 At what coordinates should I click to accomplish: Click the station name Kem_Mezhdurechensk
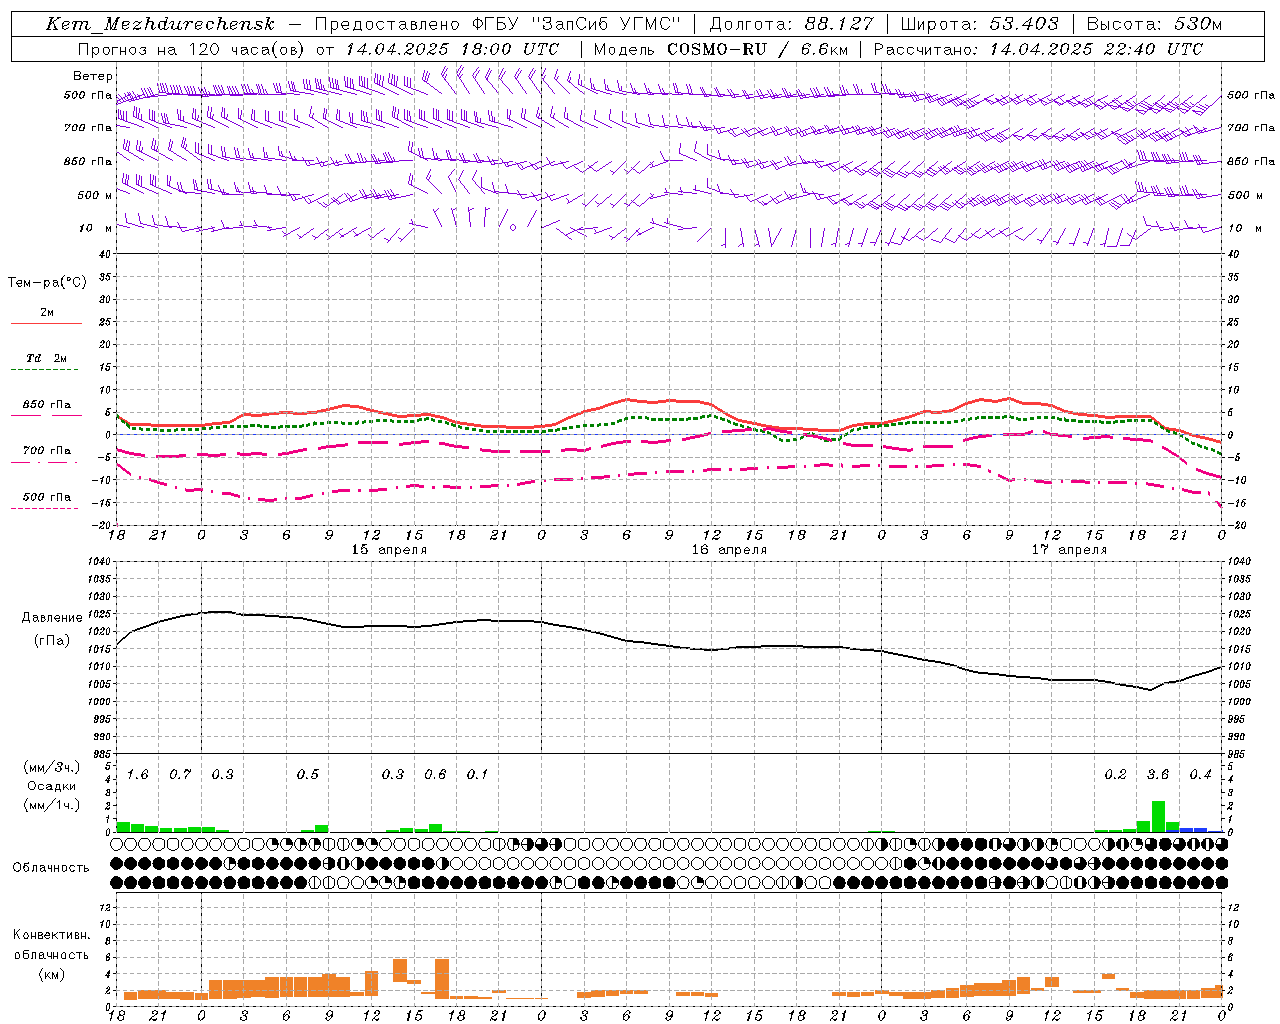(160, 24)
